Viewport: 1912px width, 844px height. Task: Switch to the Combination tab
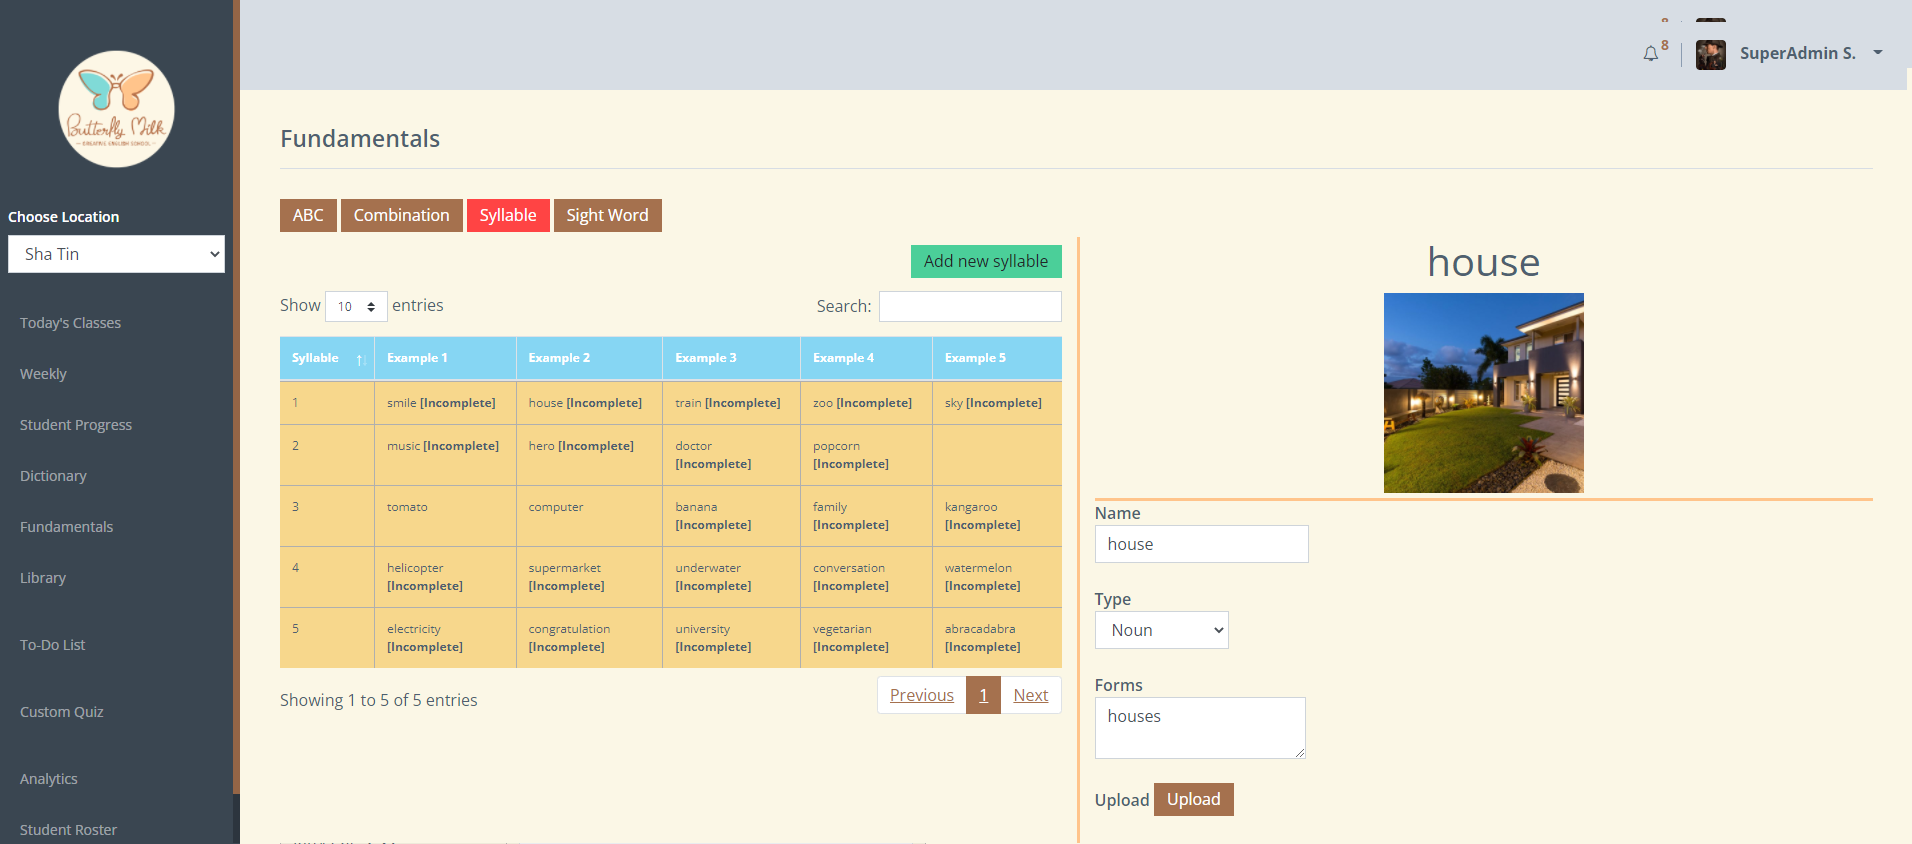(x=401, y=215)
